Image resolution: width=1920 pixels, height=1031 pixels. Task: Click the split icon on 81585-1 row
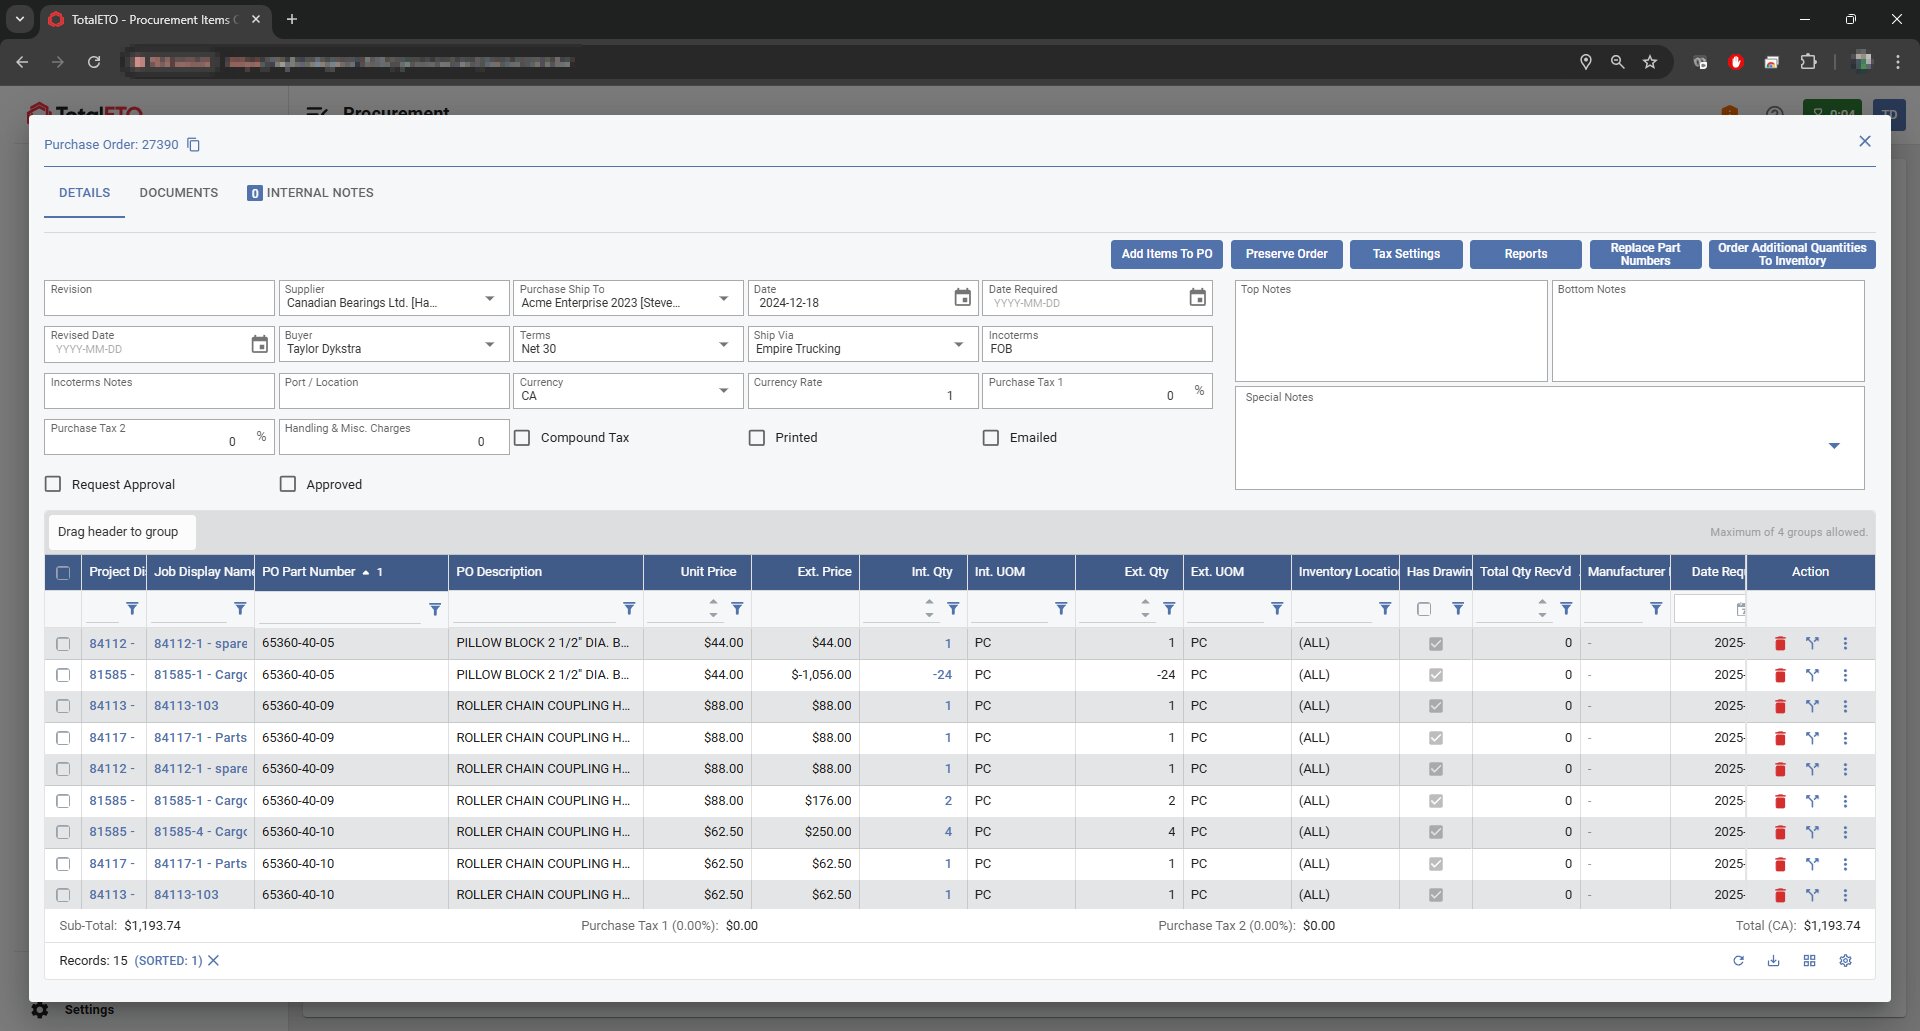[1812, 675]
